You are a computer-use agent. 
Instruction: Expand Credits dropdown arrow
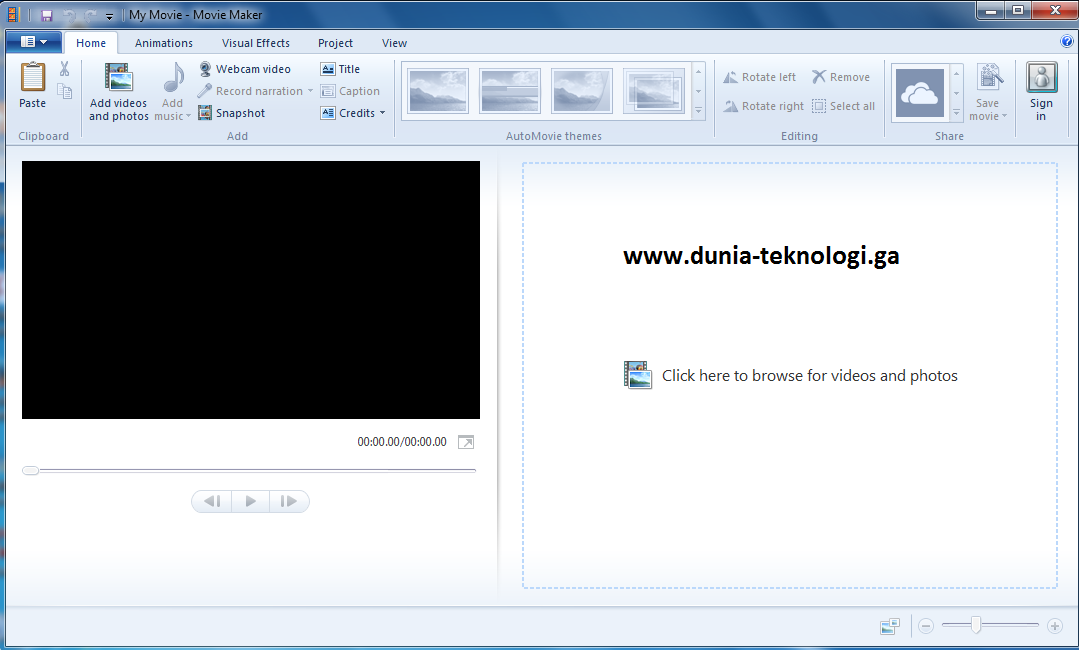point(383,113)
